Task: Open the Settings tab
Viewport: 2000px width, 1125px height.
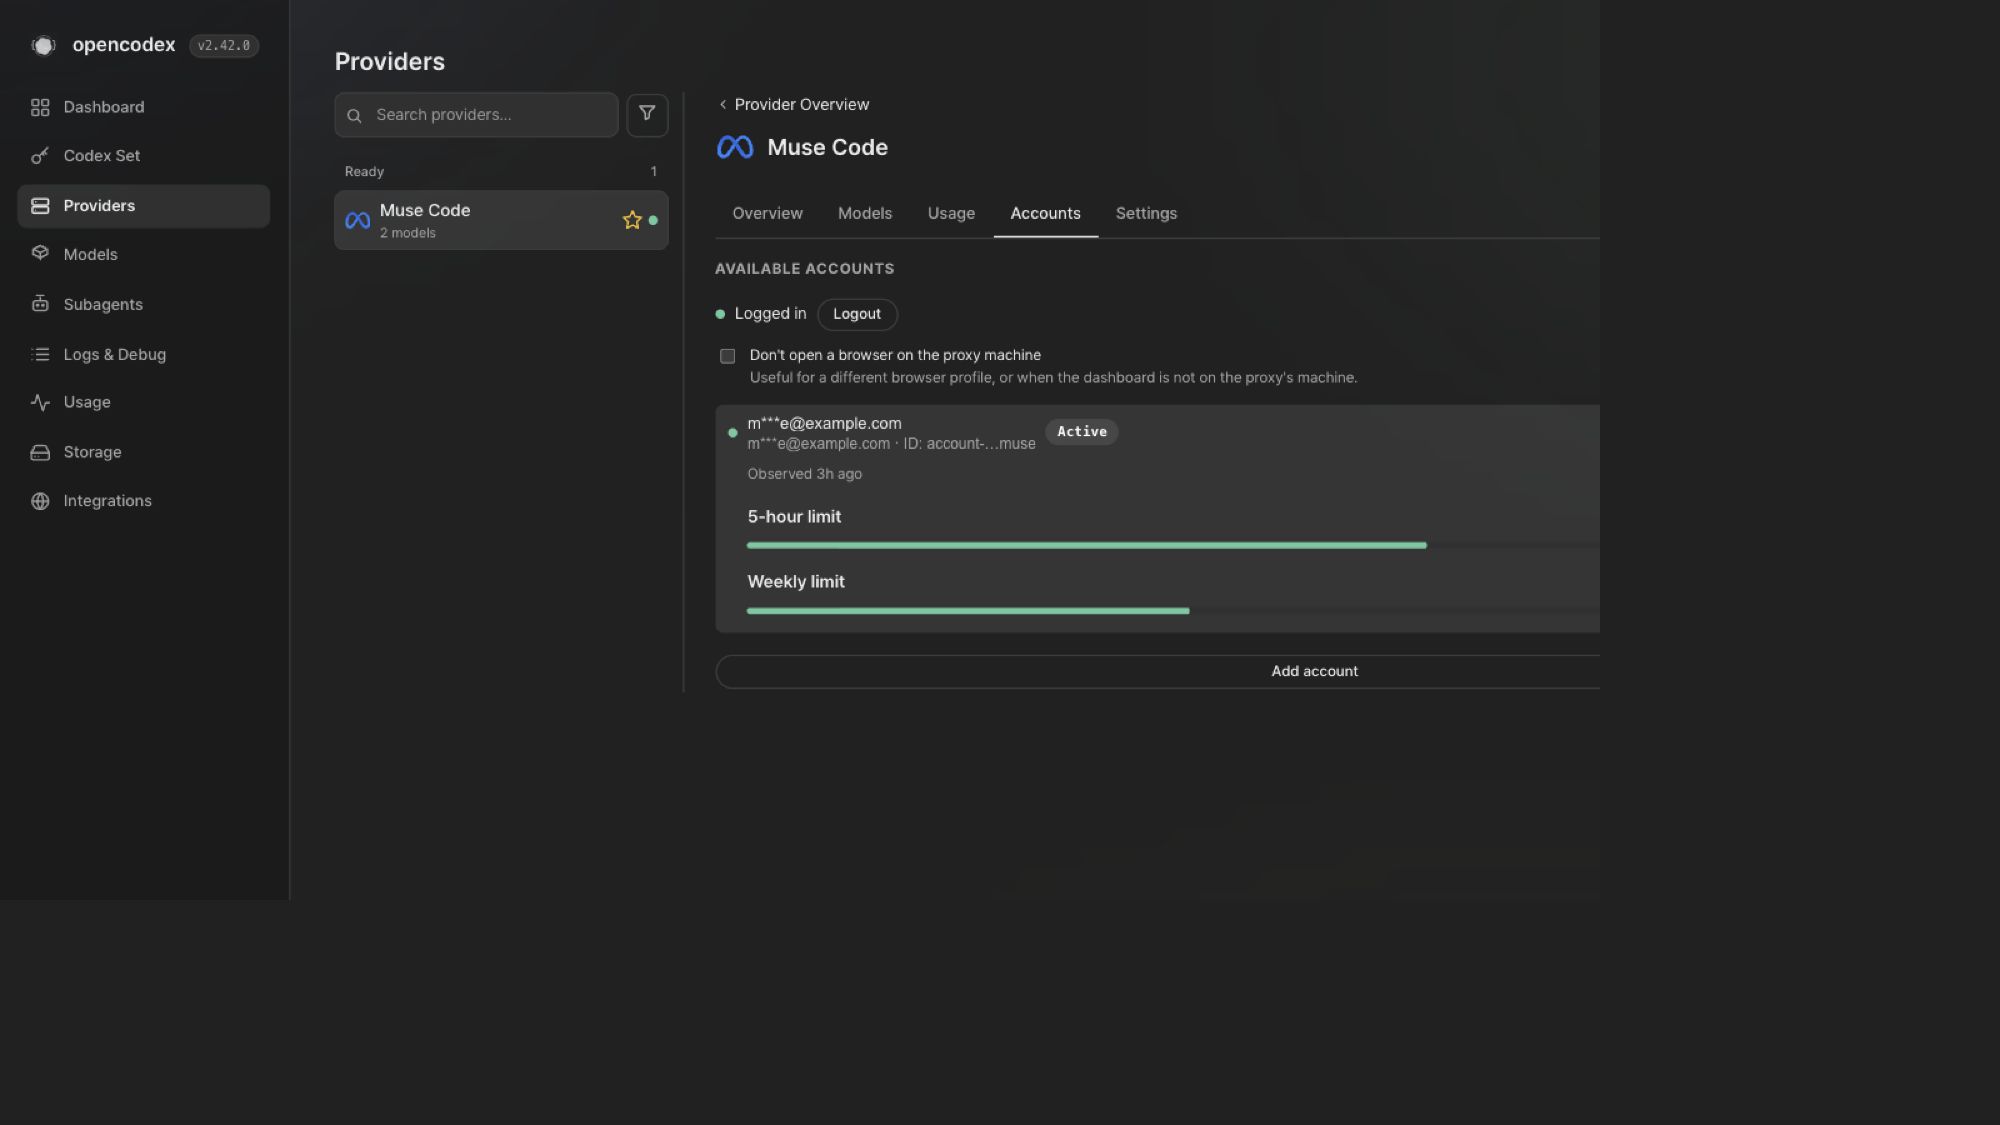Action: coord(1146,213)
